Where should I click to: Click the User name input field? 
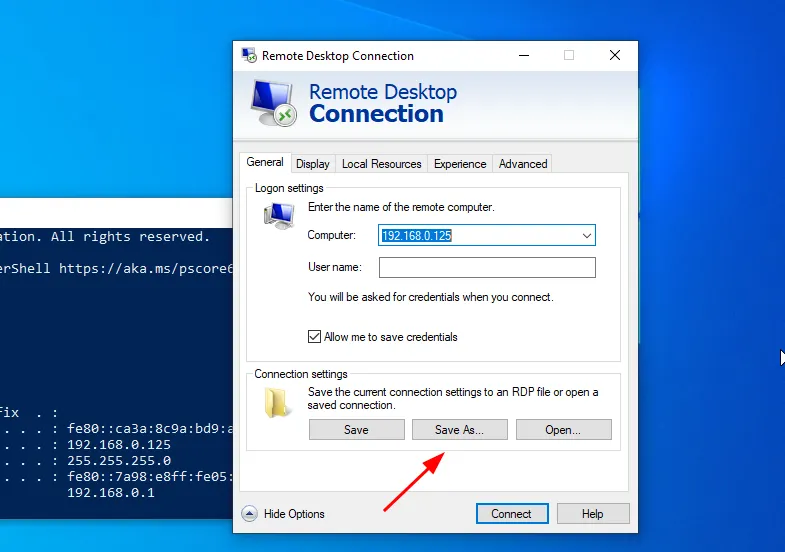coord(487,268)
